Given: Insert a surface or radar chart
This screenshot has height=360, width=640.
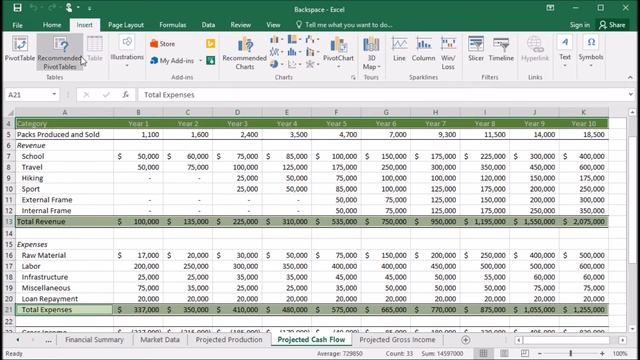Looking at the screenshot, I should [x=312, y=64].
